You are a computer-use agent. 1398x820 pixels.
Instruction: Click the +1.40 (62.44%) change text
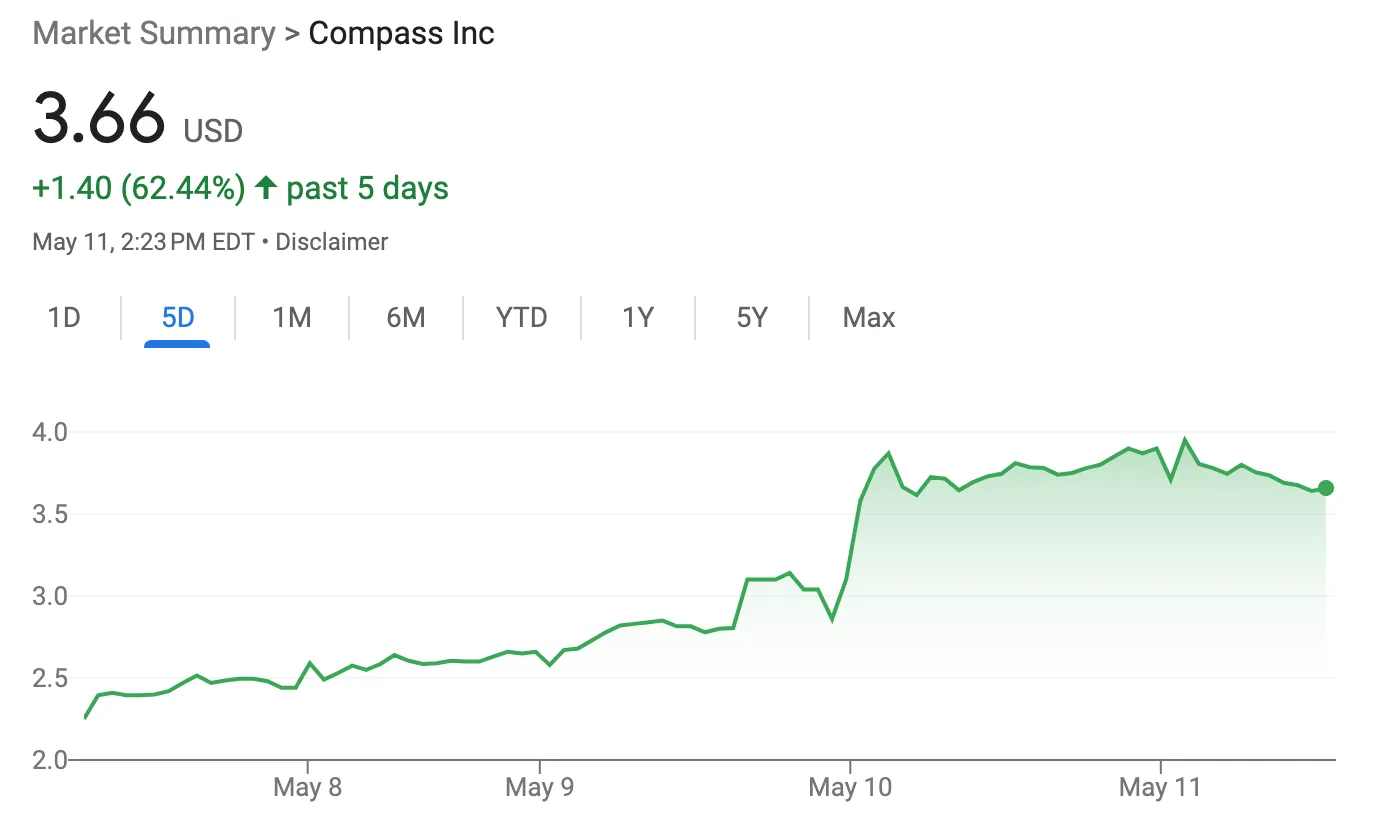(139, 188)
